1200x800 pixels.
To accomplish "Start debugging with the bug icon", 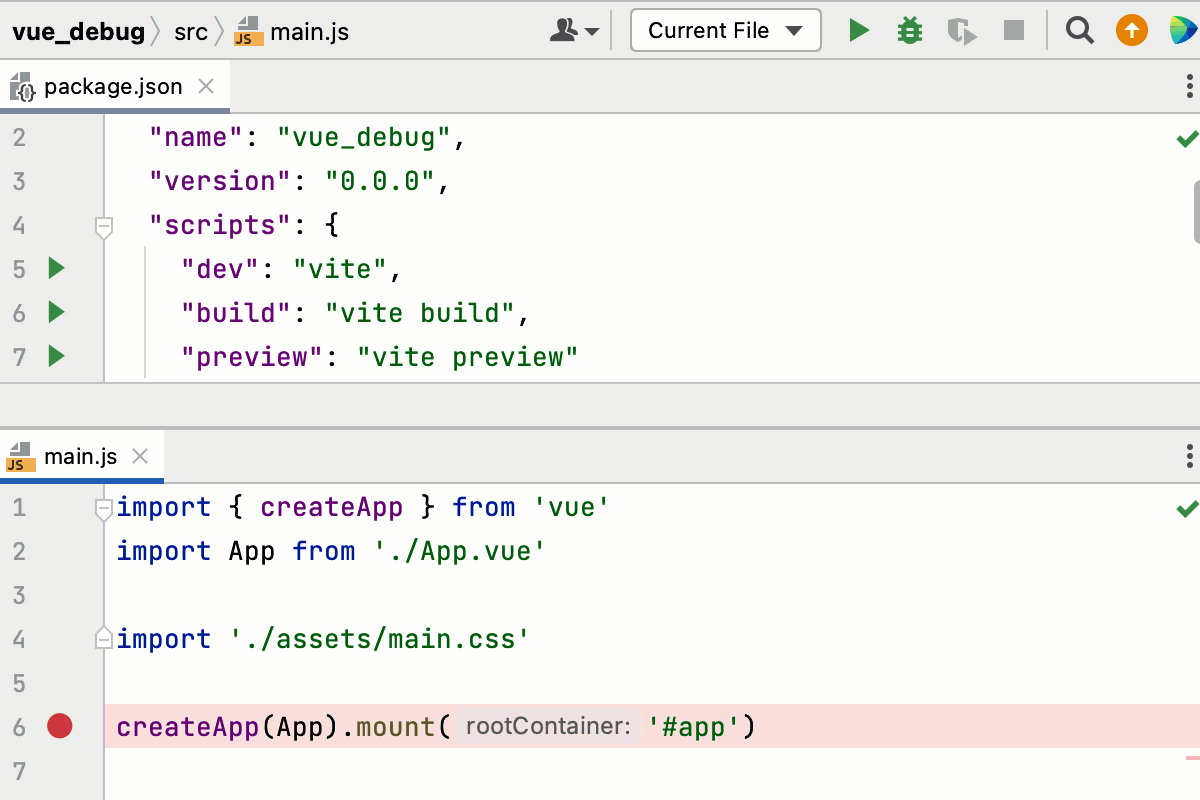I will tap(909, 30).
